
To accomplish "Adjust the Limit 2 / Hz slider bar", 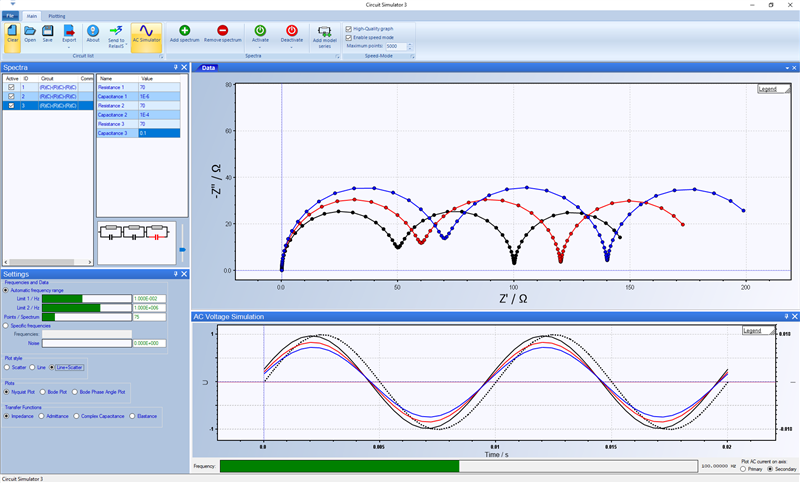I will (87, 308).
